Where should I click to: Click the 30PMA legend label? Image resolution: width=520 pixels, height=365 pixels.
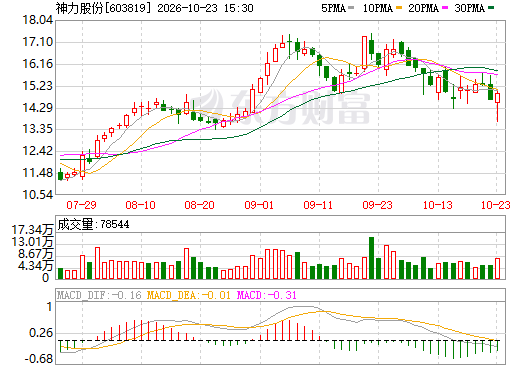tap(469, 8)
